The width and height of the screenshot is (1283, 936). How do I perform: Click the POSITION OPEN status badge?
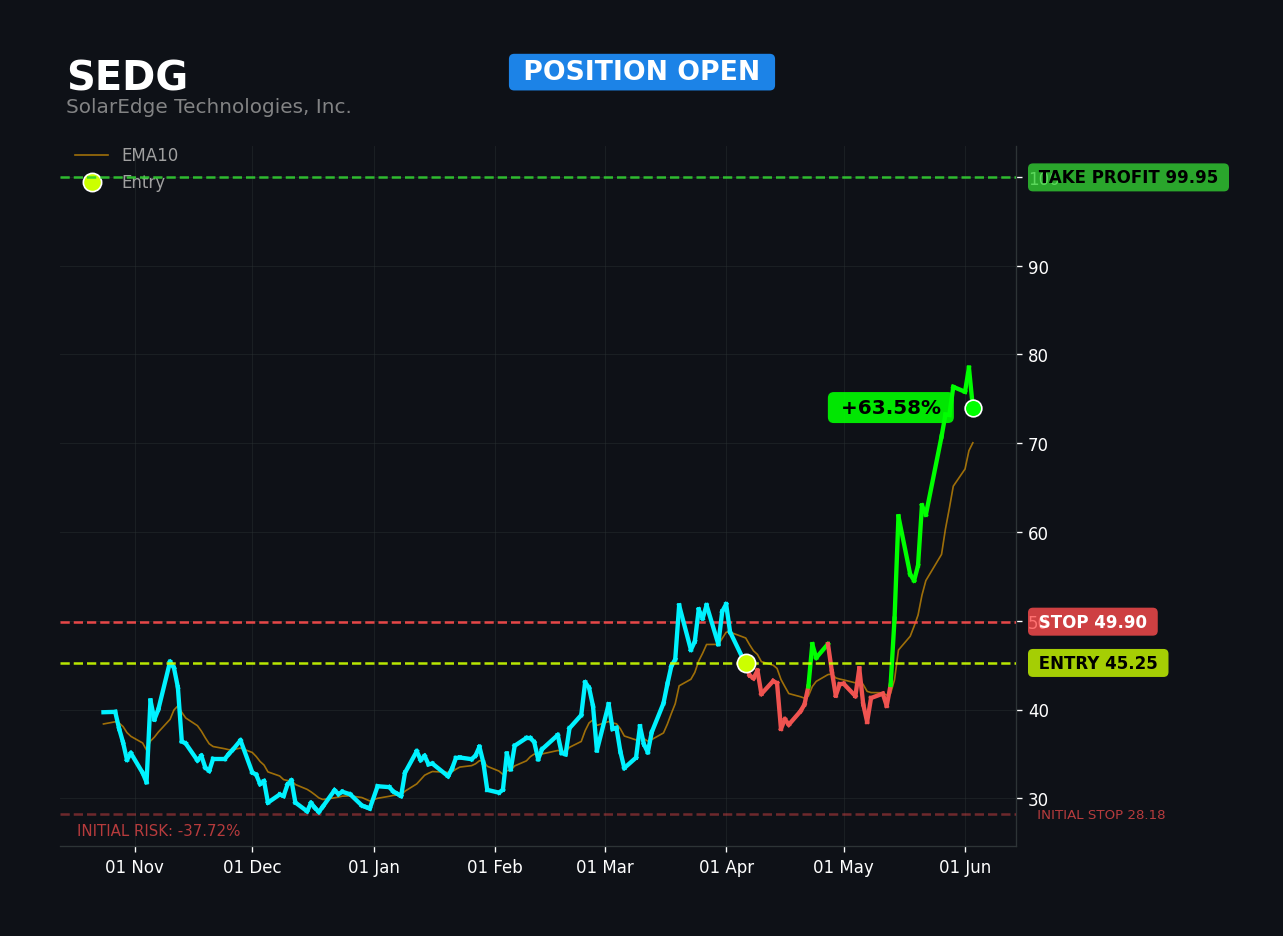coord(642,72)
